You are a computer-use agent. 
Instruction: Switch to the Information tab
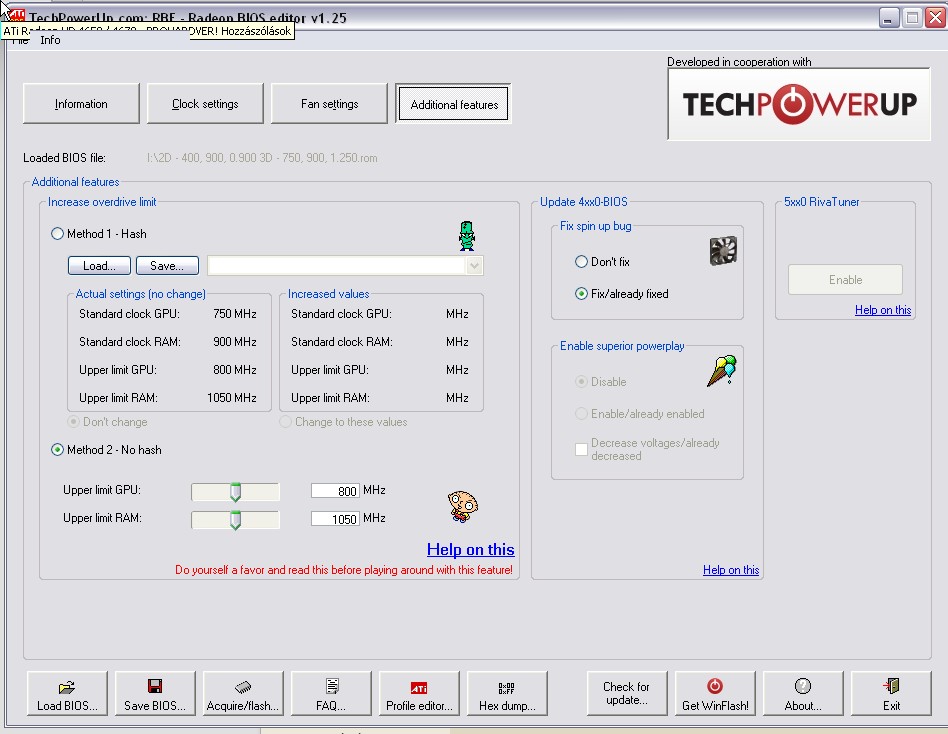81,104
